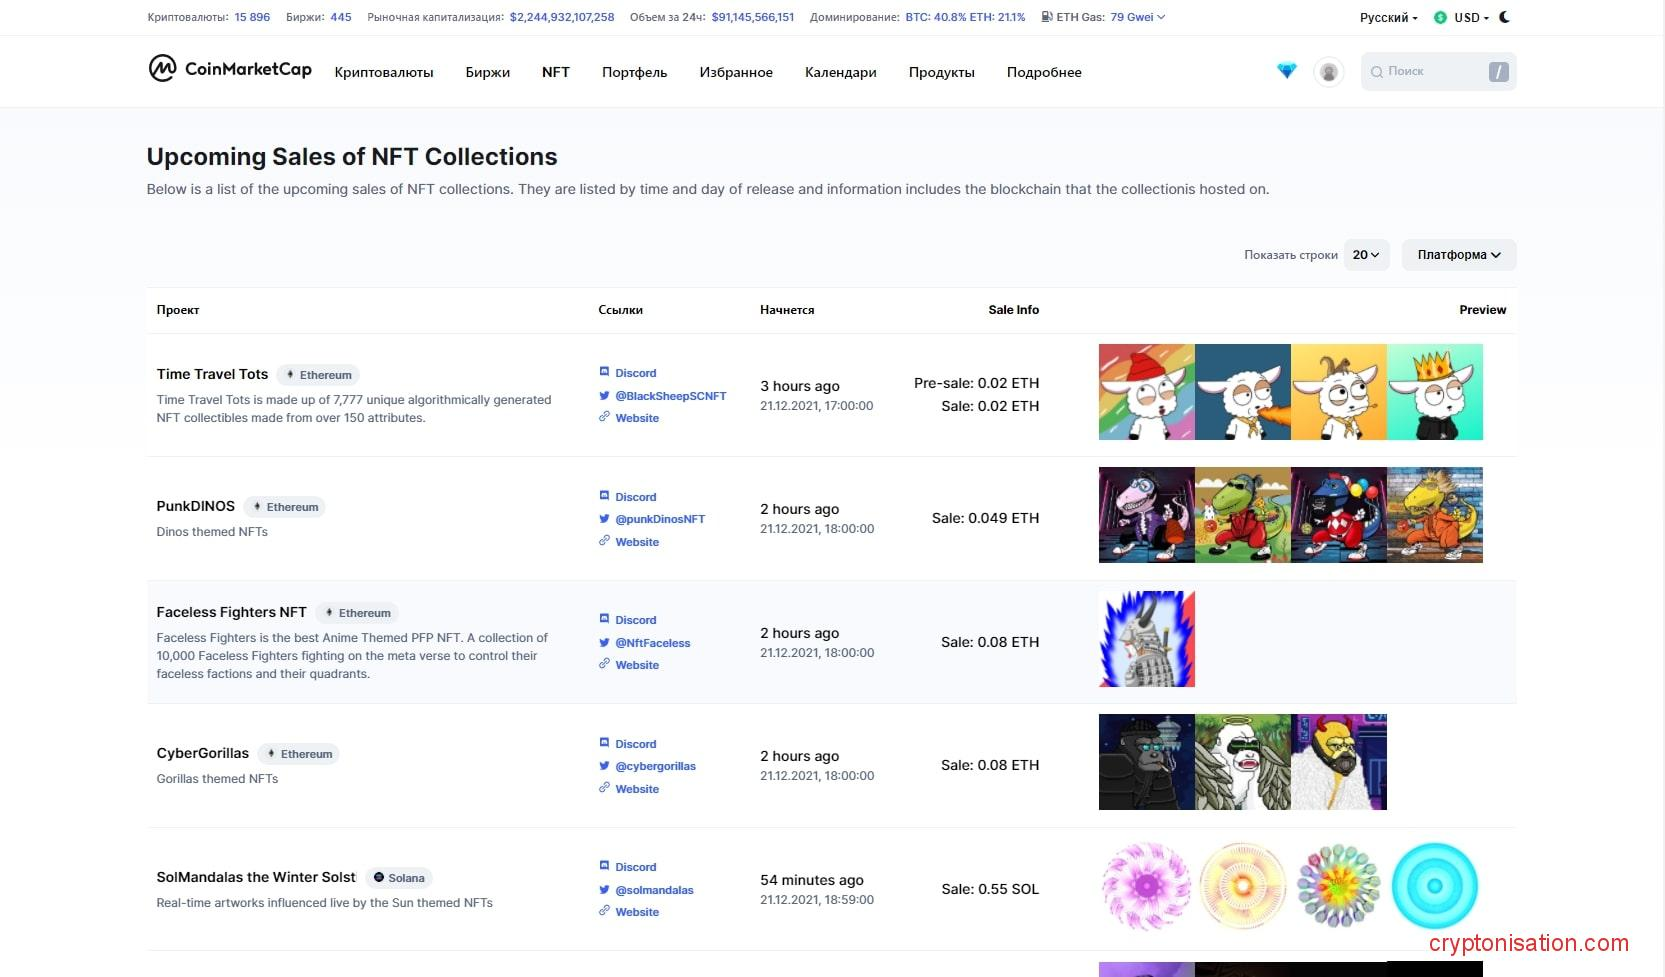Expand ETH Gas 79 Gwei details

click(x=1137, y=17)
